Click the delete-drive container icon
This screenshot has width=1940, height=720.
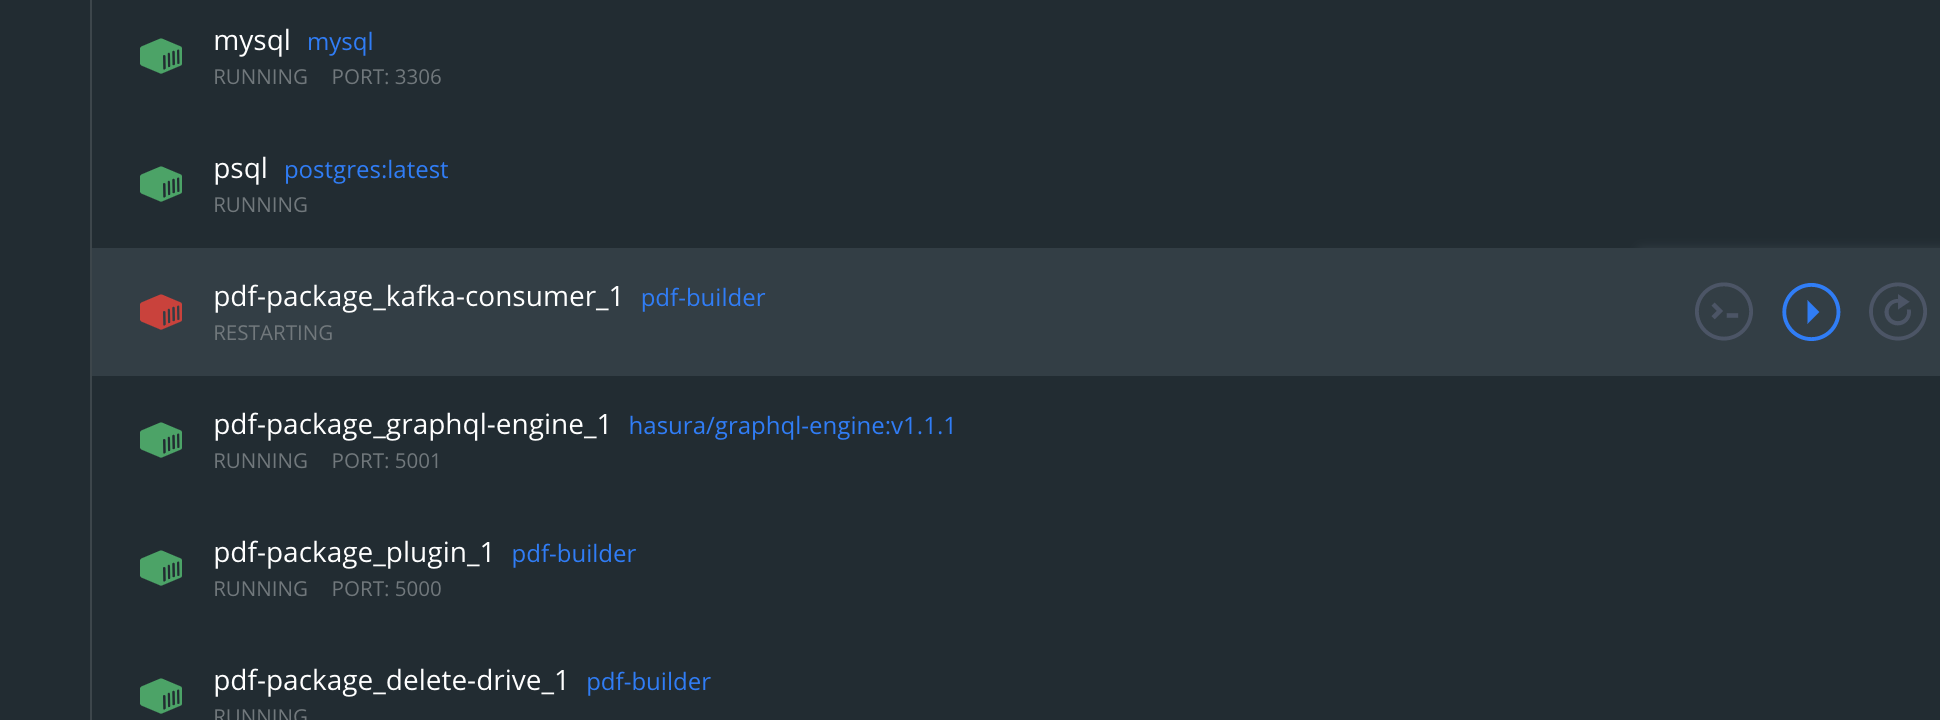(x=161, y=696)
